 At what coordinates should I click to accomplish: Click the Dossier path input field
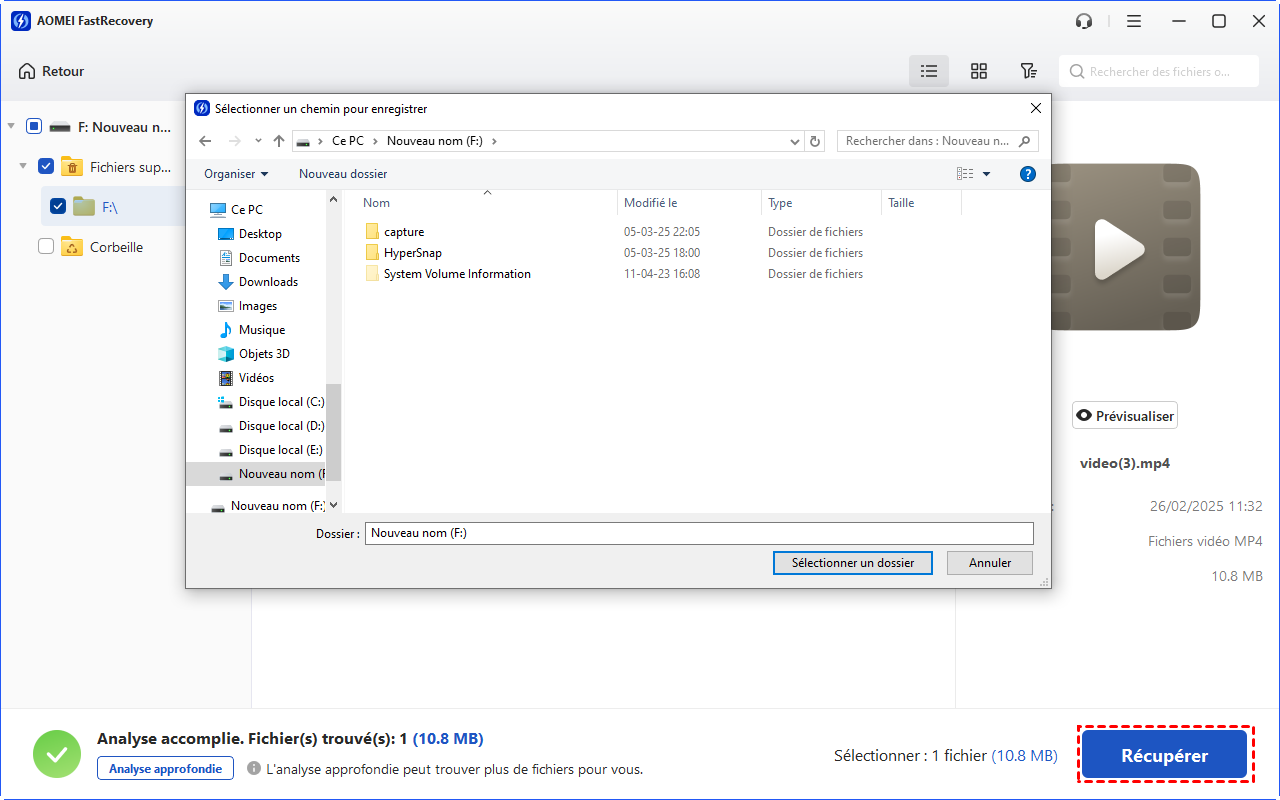point(698,533)
